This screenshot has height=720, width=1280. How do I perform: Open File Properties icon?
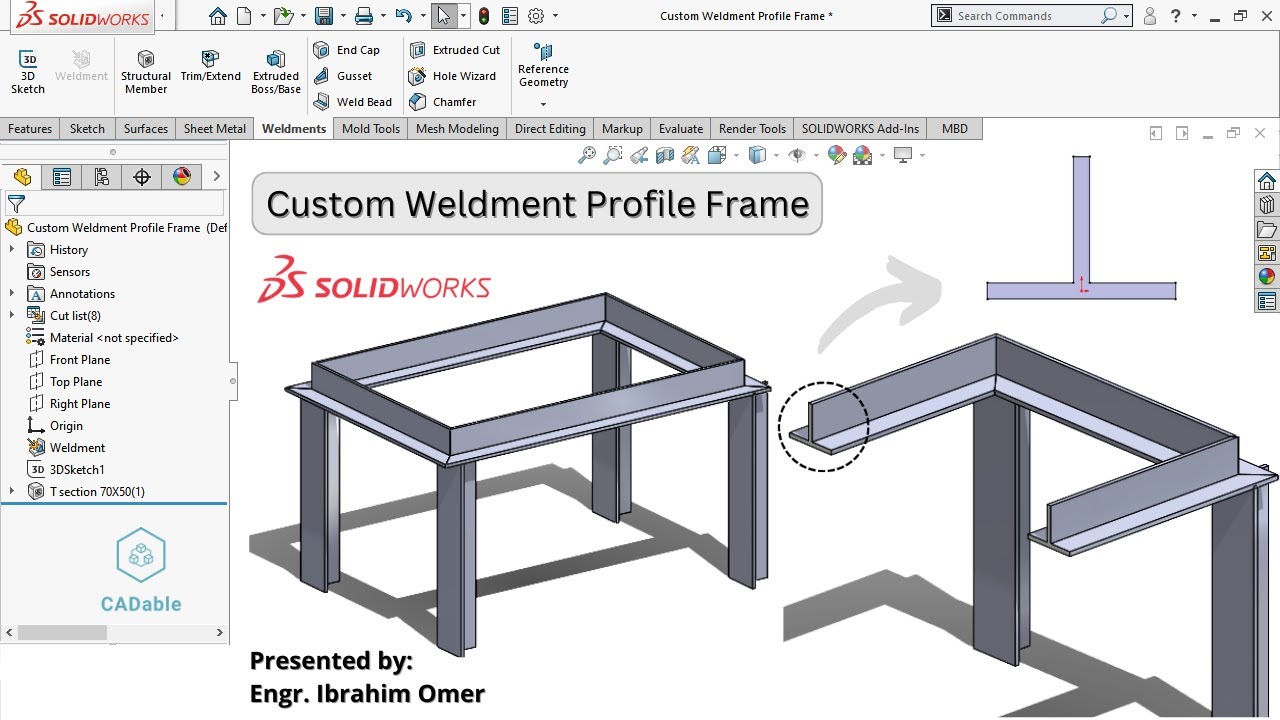point(510,16)
